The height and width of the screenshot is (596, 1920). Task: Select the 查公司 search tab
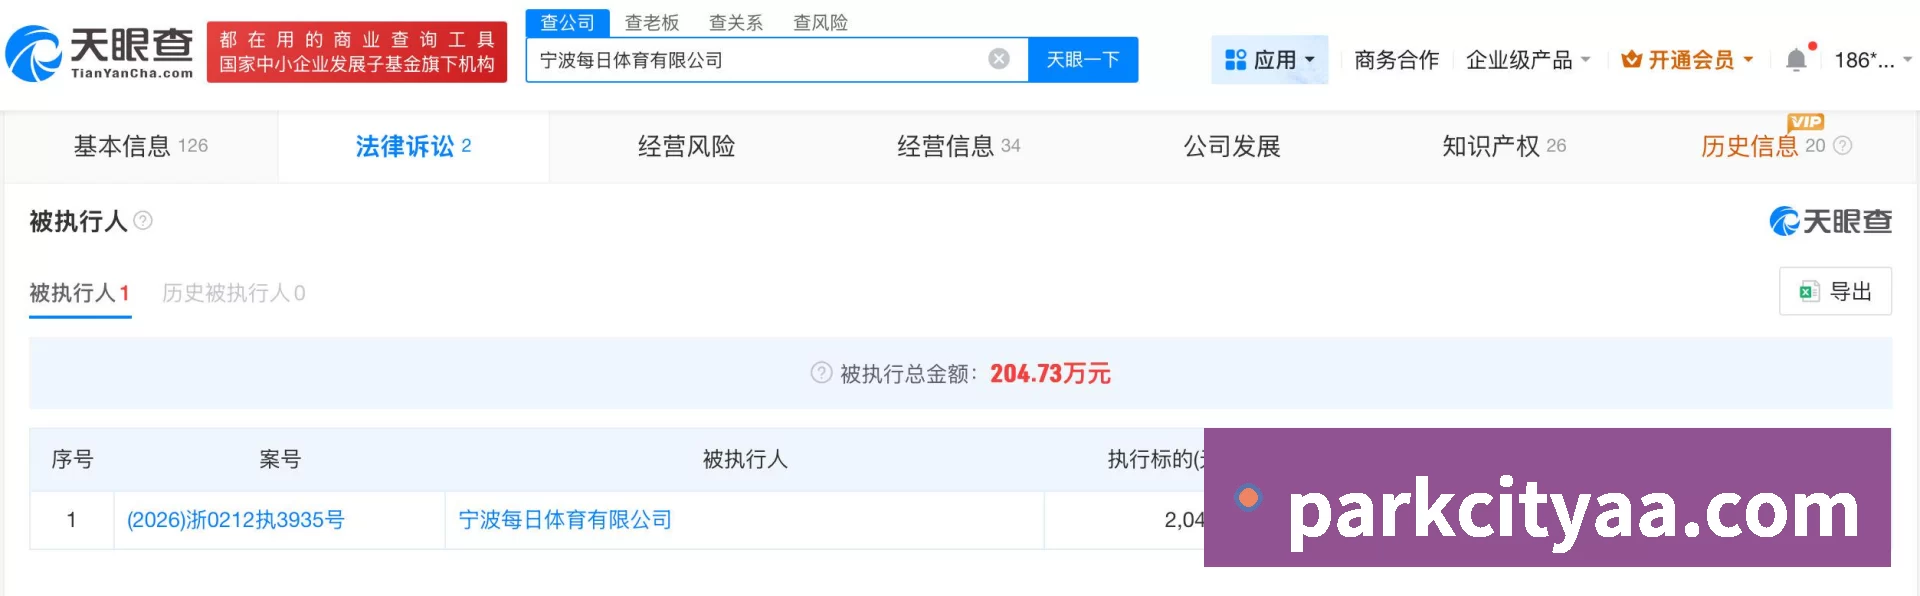(x=567, y=23)
